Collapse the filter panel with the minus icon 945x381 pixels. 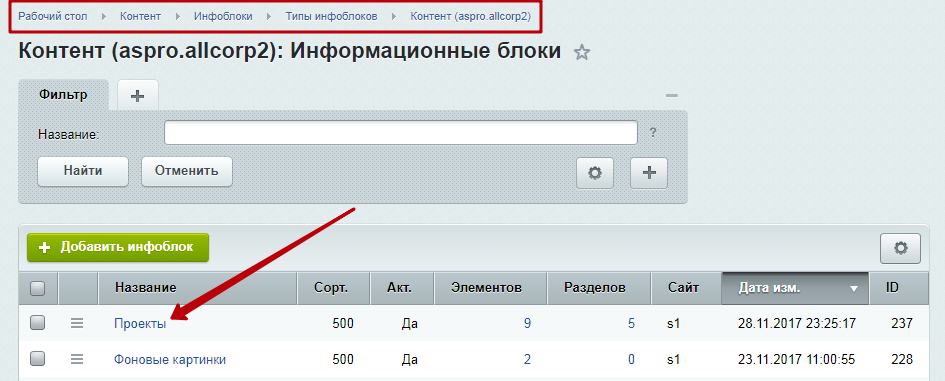click(672, 96)
